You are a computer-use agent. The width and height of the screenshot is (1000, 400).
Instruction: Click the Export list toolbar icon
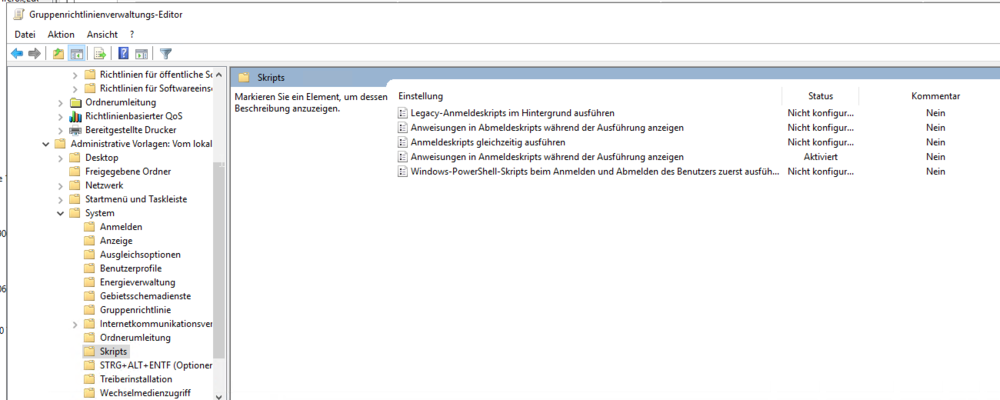point(99,53)
